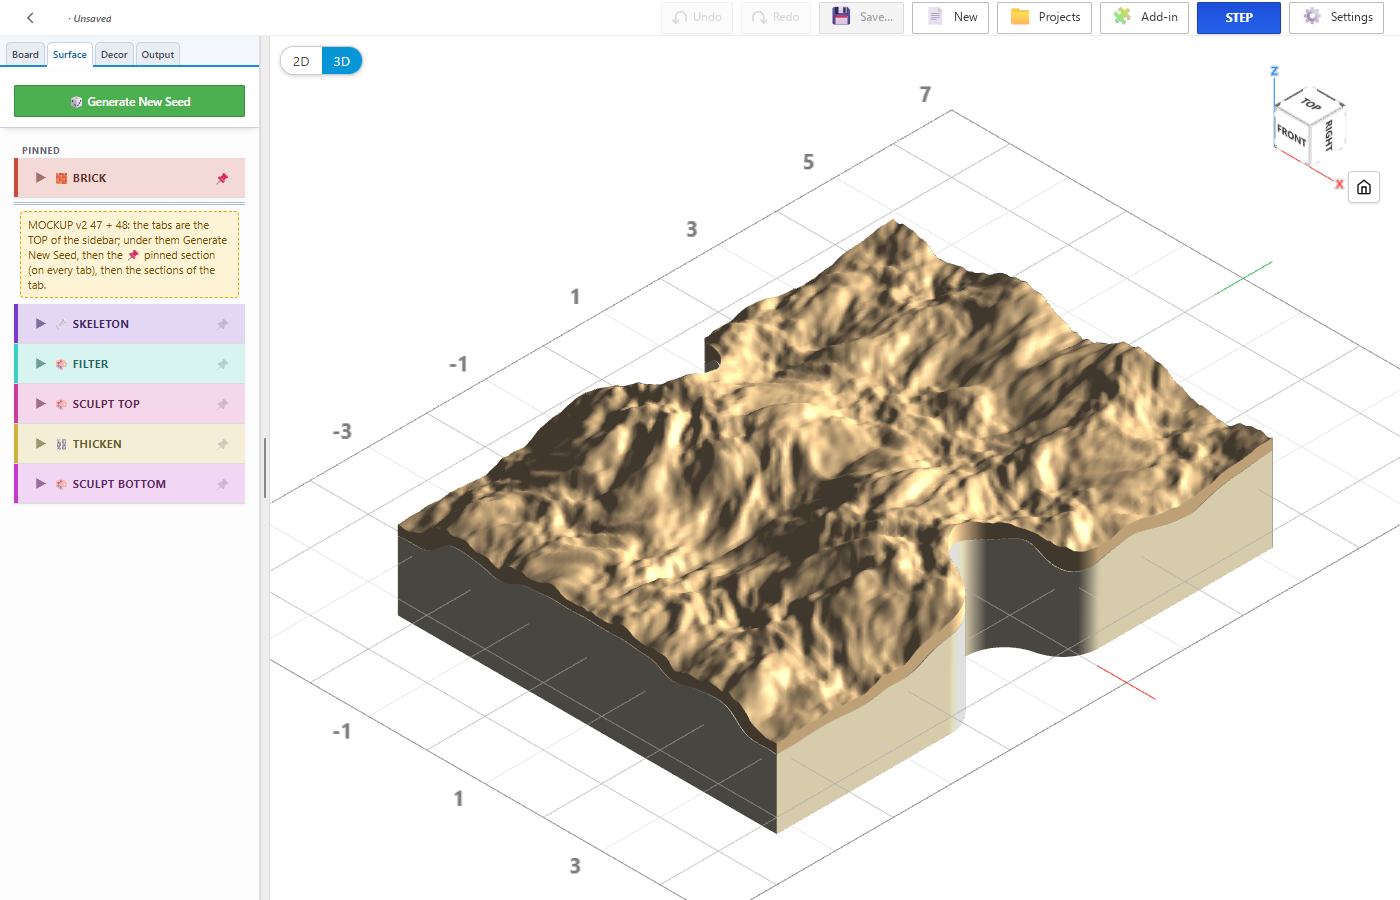Expand the Skeleton section arrow
Image resolution: width=1400 pixels, height=900 pixels.
(x=41, y=324)
